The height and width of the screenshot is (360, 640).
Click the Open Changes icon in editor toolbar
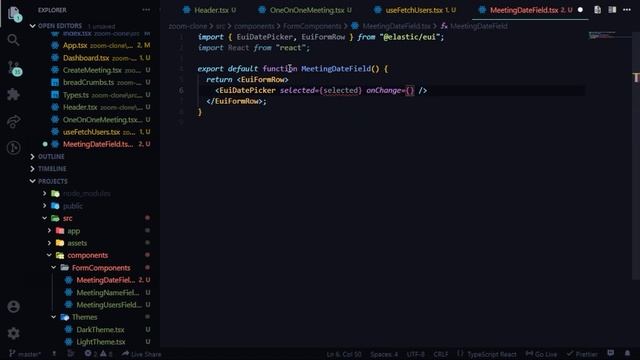click(x=597, y=10)
